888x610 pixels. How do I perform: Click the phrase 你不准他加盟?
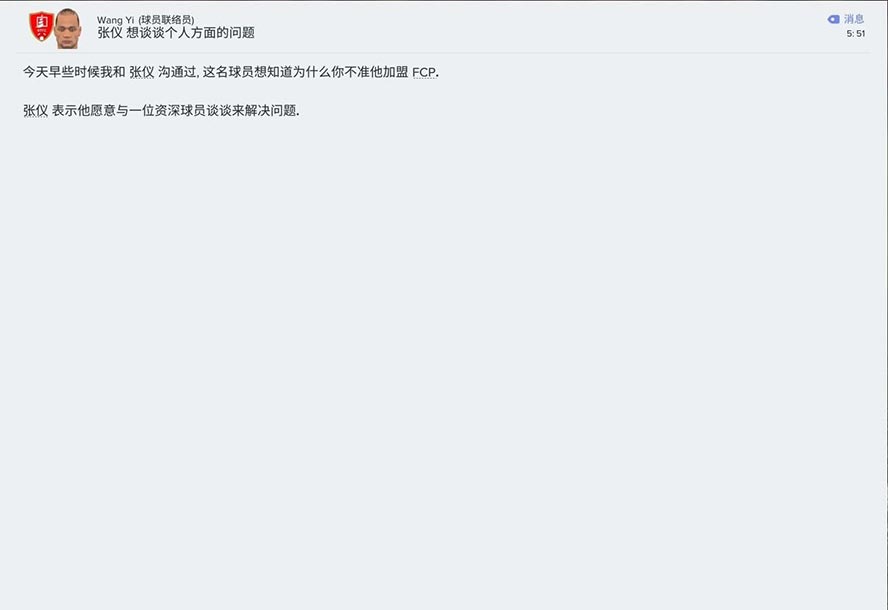pyautogui.click(x=370, y=72)
